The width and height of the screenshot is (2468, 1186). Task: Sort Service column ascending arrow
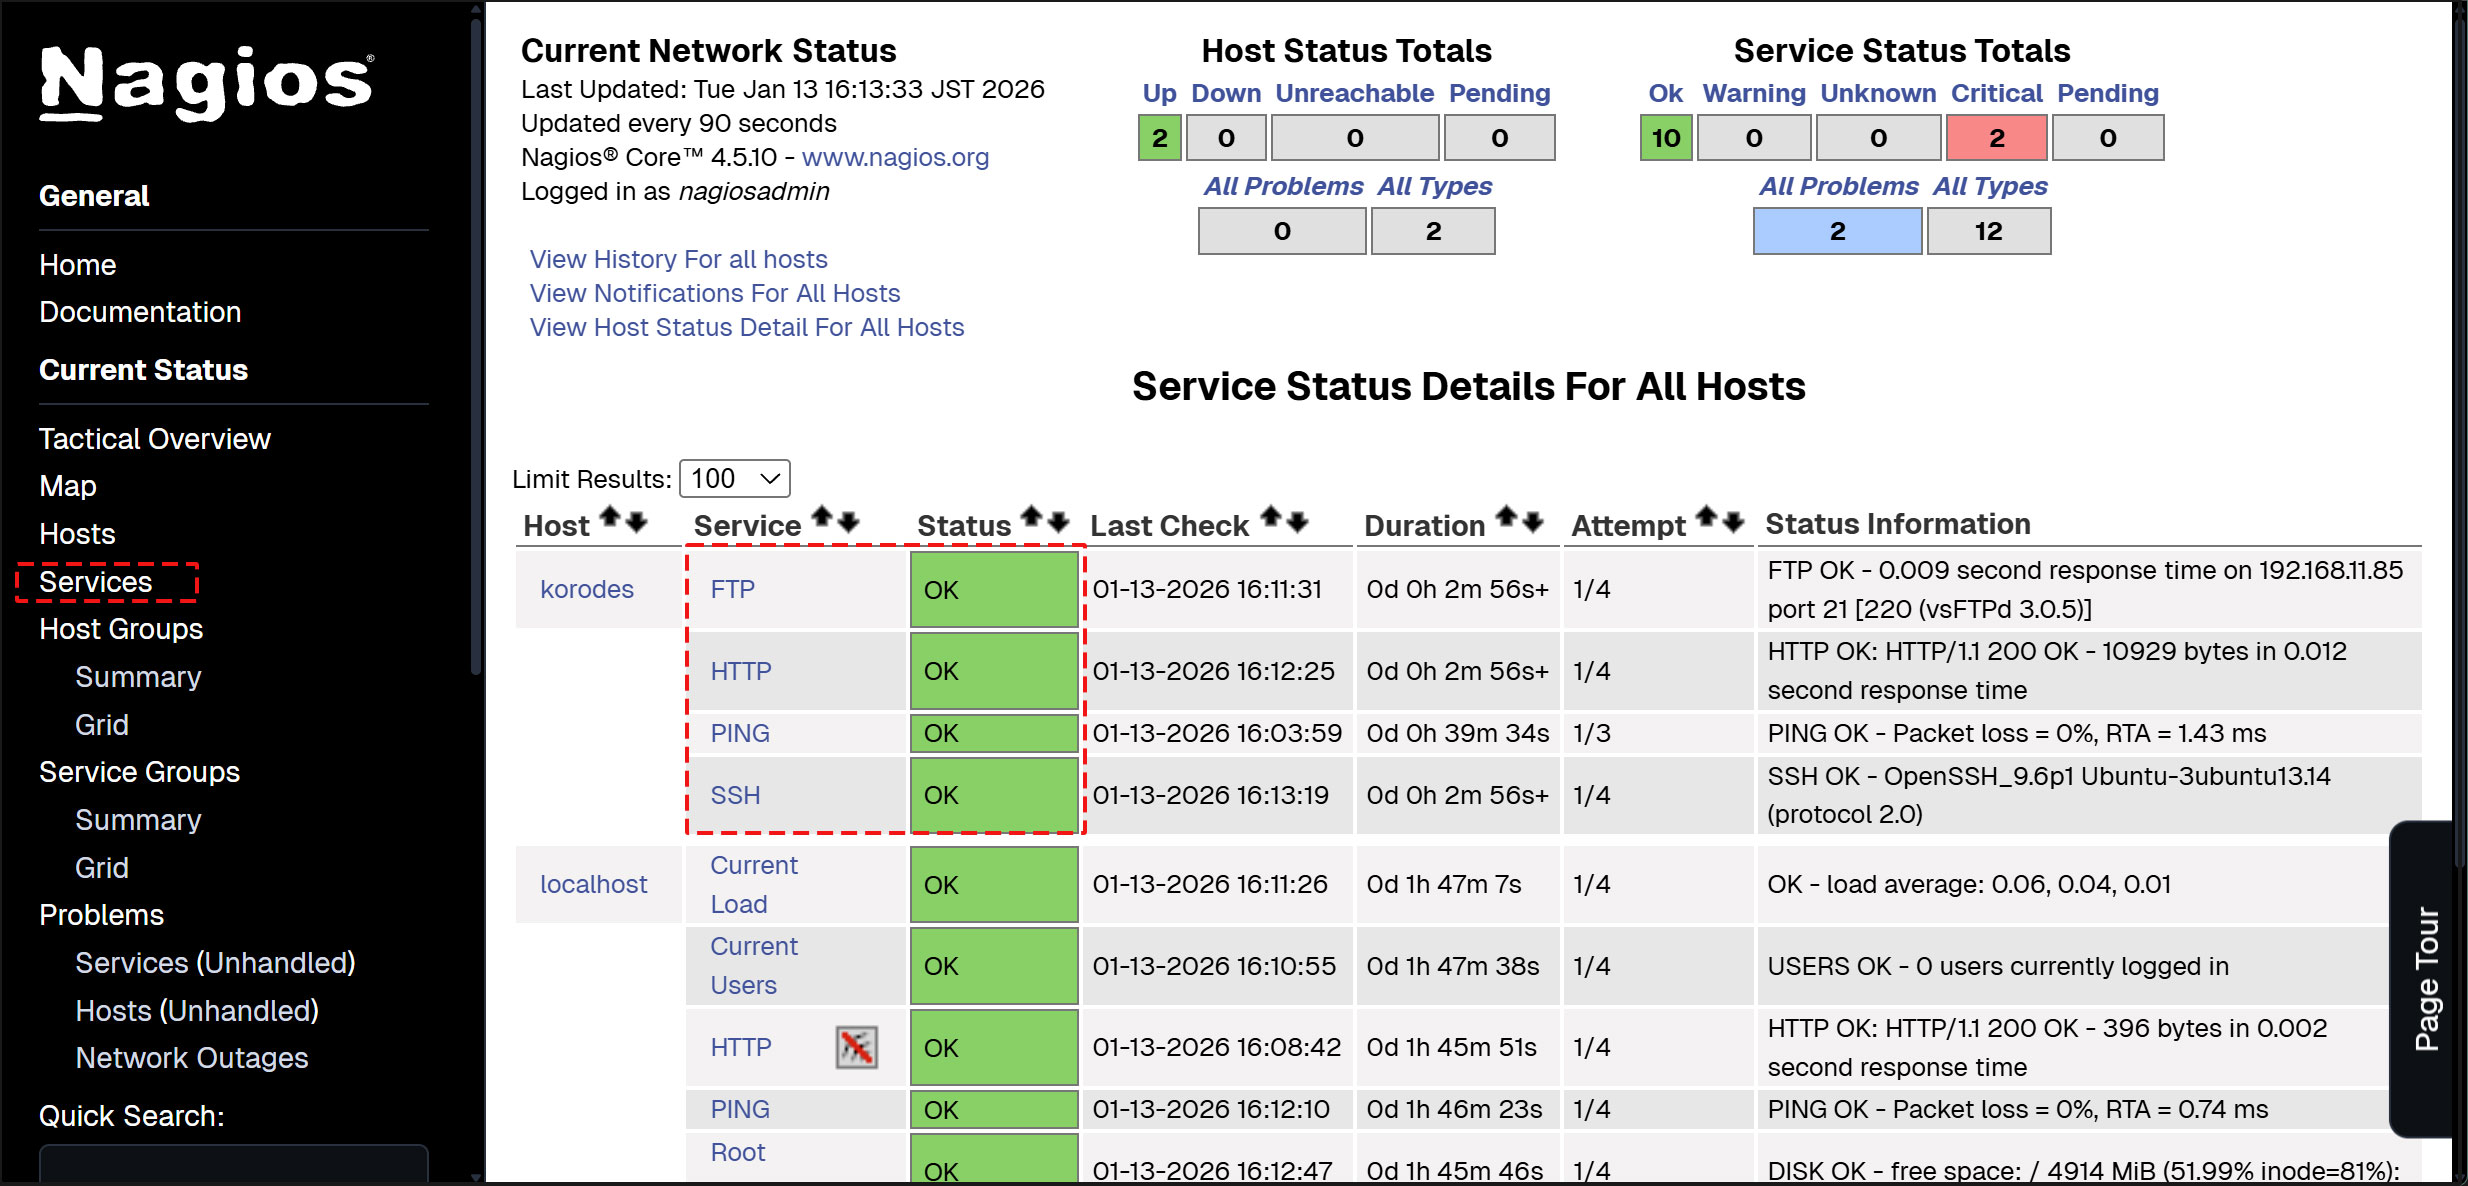pos(821,517)
